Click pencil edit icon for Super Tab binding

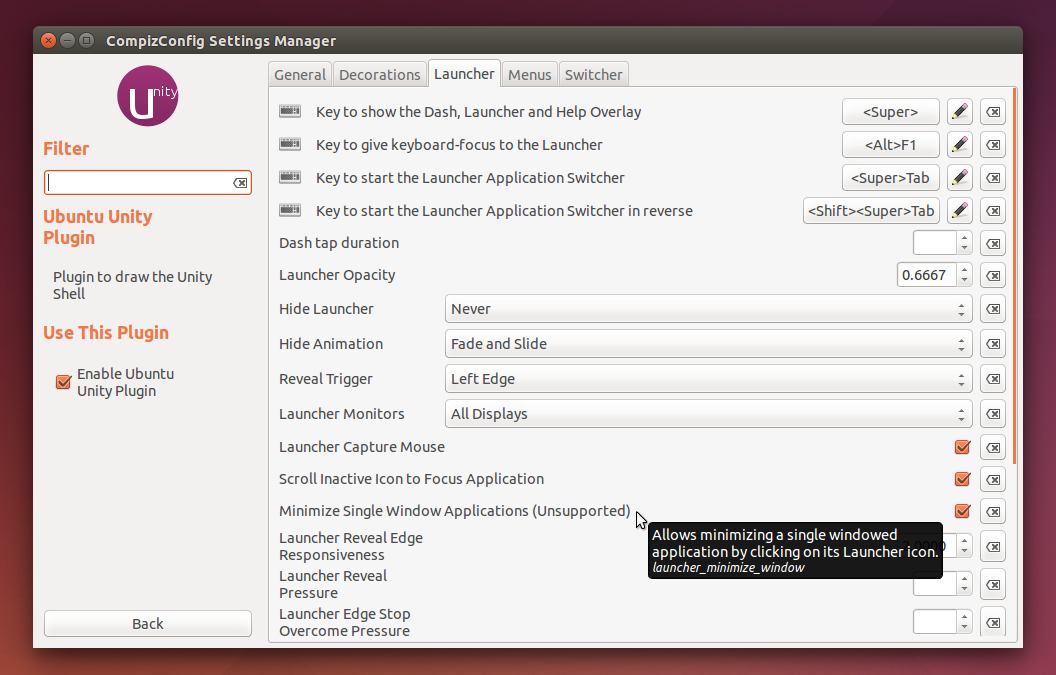pyautogui.click(x=960, y=178)
